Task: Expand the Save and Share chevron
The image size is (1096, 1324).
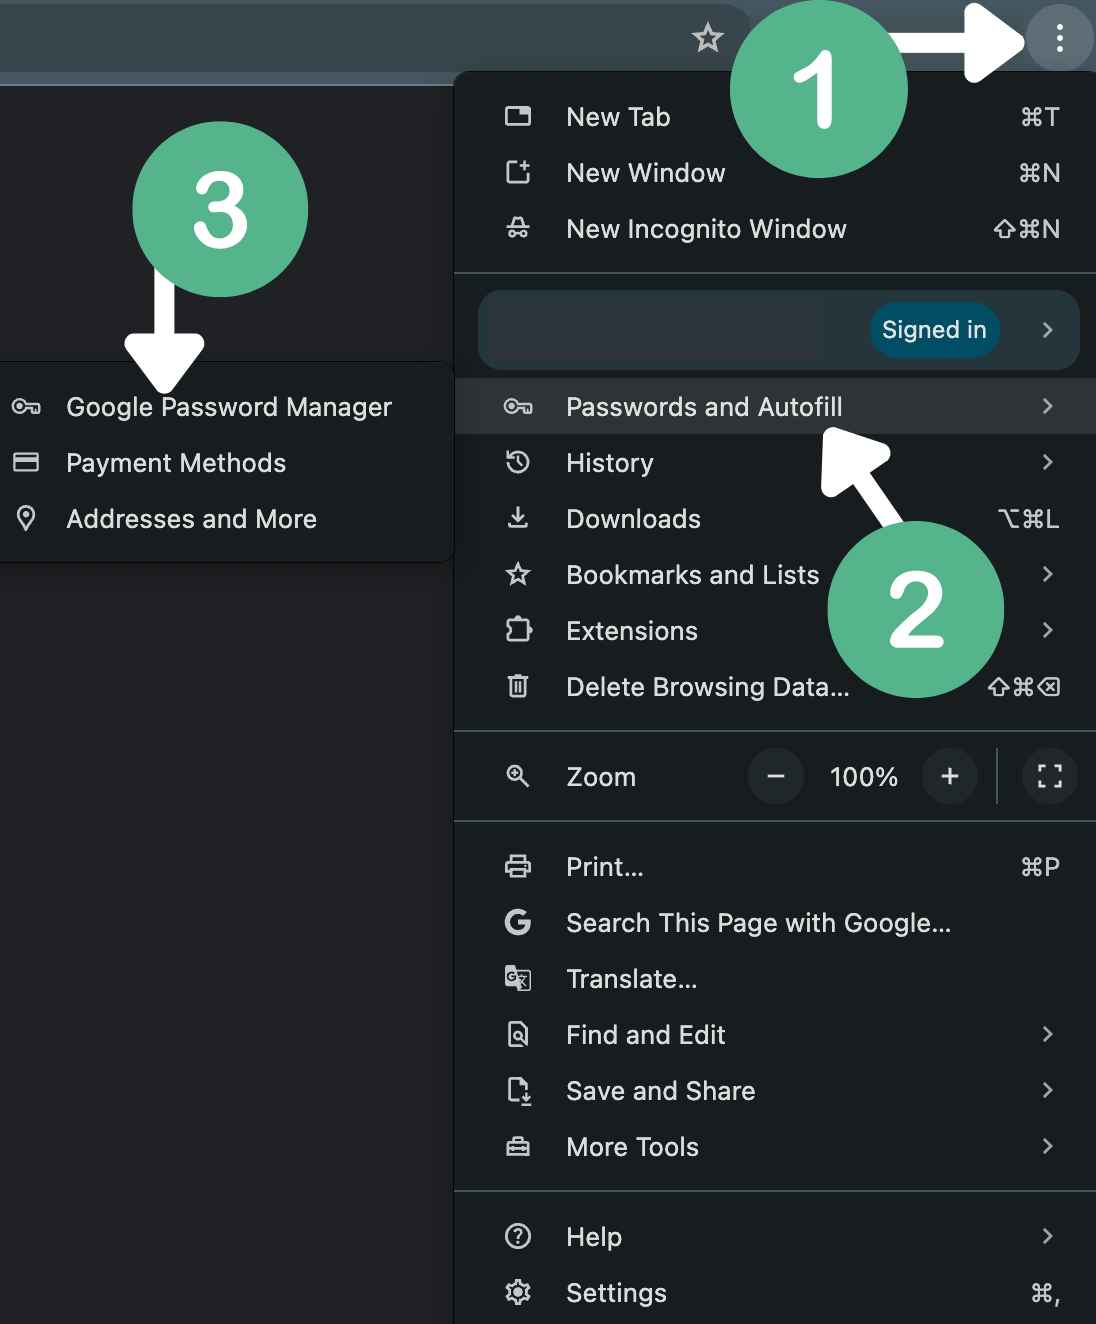Action: pyautogui.click(x=1047, y=1090)
